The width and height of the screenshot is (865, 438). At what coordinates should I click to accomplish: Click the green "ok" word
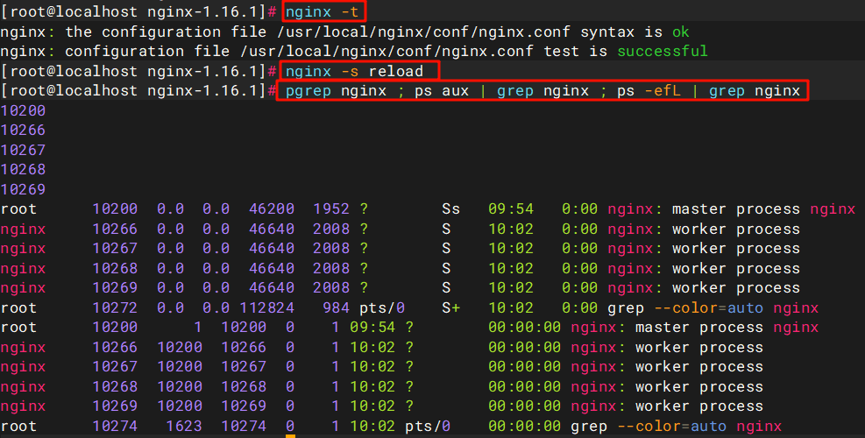[681, 32]
